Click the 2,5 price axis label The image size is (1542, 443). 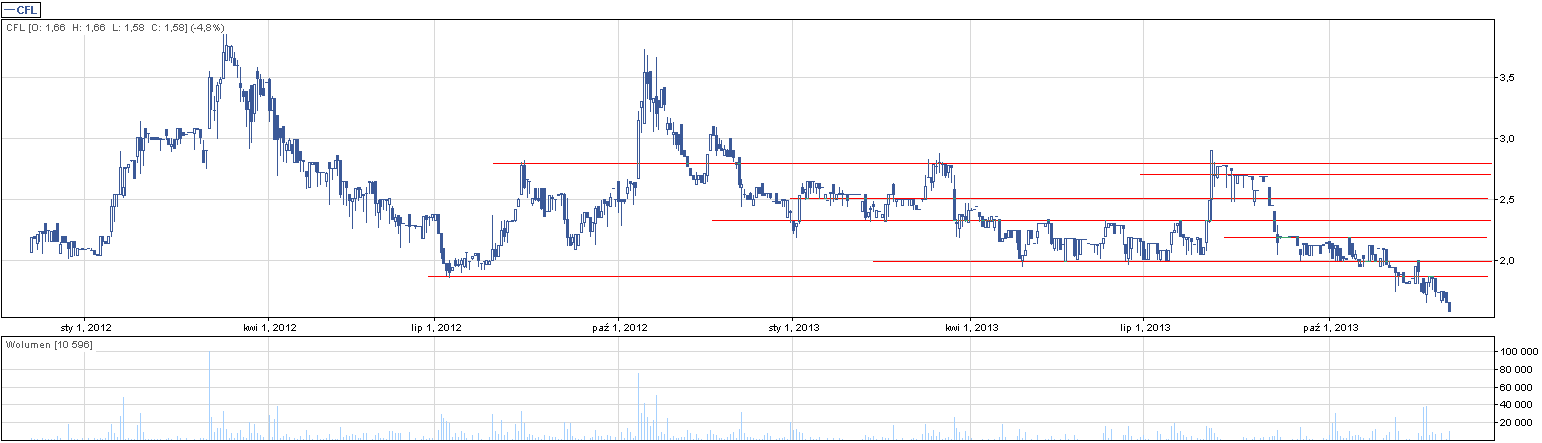click(1505, 200)
